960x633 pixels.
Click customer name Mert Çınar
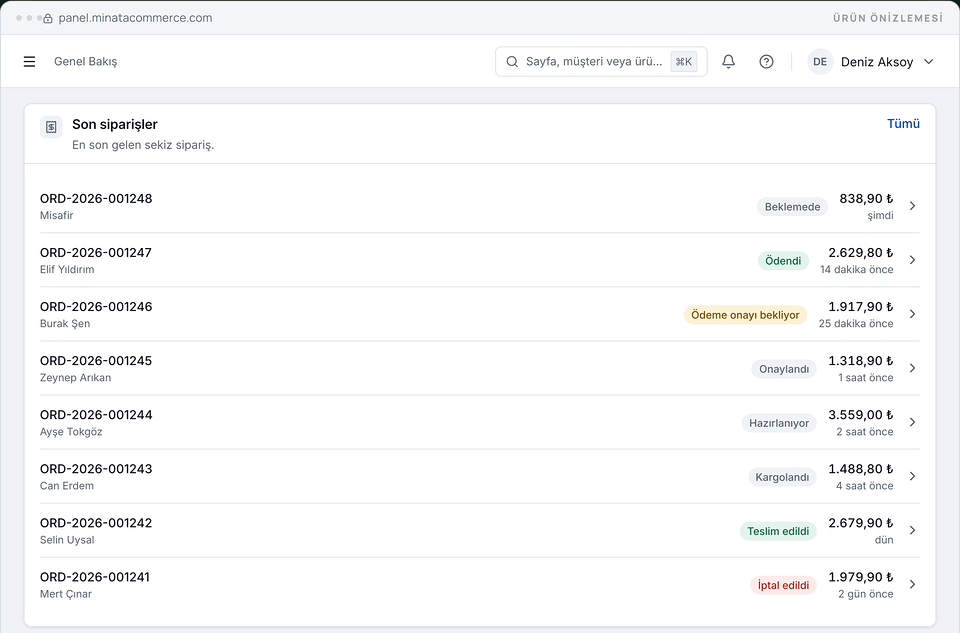click(x=66, y=594)
